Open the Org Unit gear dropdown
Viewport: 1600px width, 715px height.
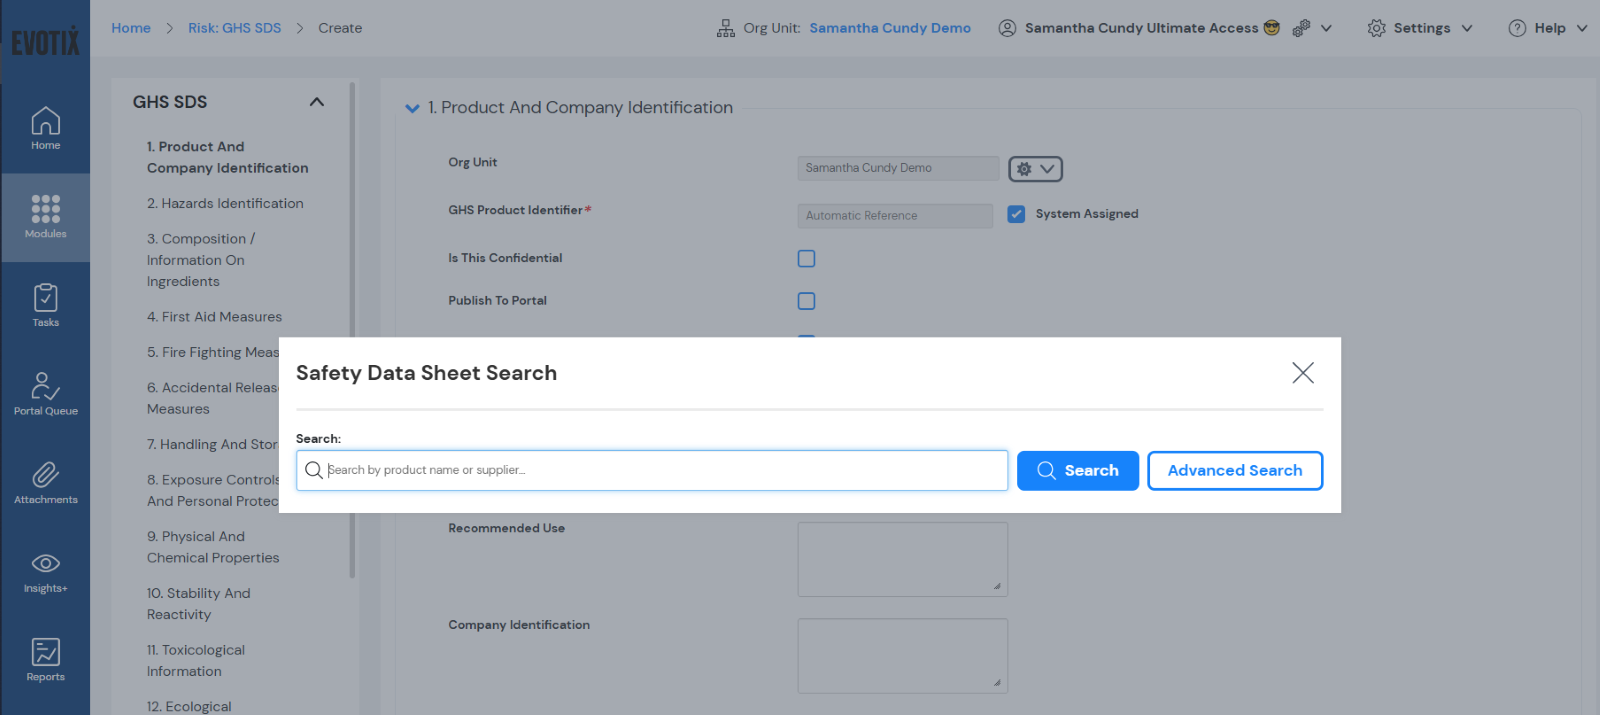pos(1035,169)
